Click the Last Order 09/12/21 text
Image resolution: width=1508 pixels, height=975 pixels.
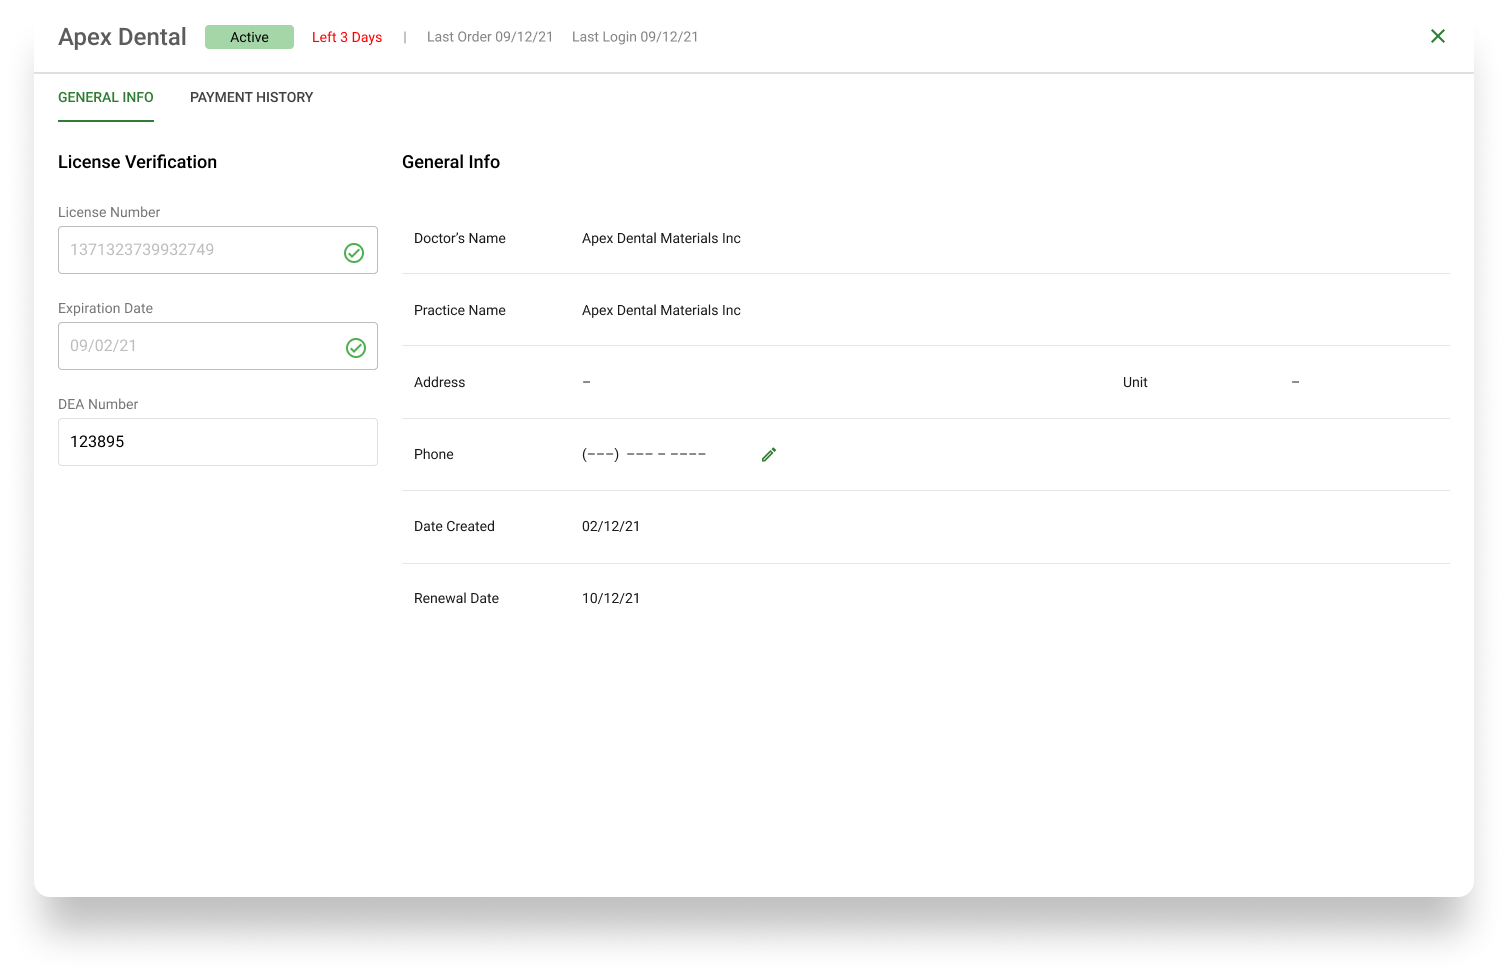click(490, 37)
